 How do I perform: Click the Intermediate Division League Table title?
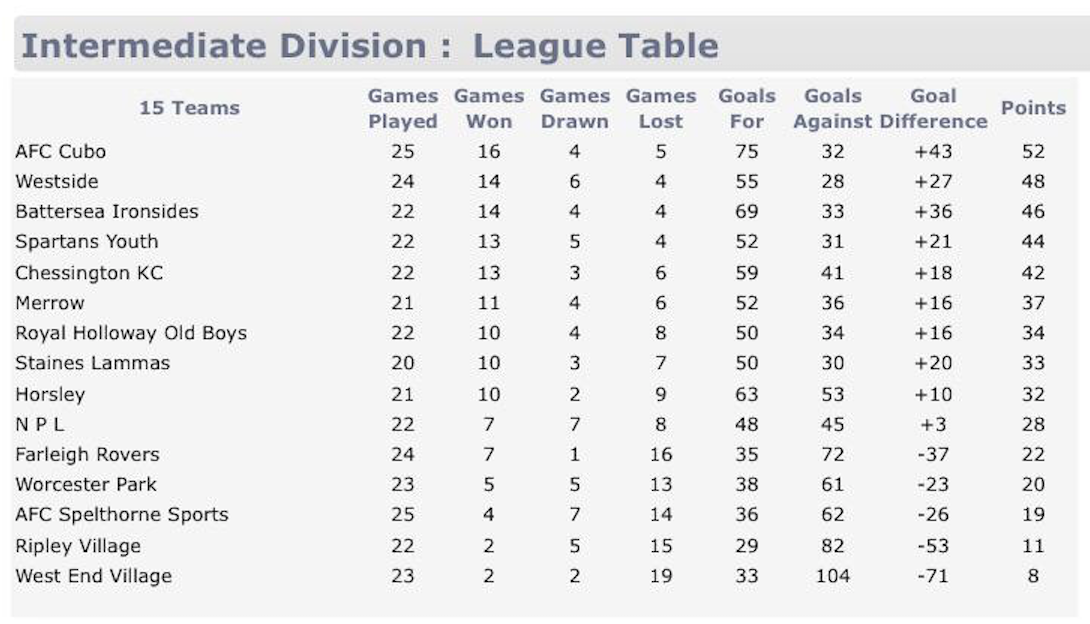click(x=370, y=46)
